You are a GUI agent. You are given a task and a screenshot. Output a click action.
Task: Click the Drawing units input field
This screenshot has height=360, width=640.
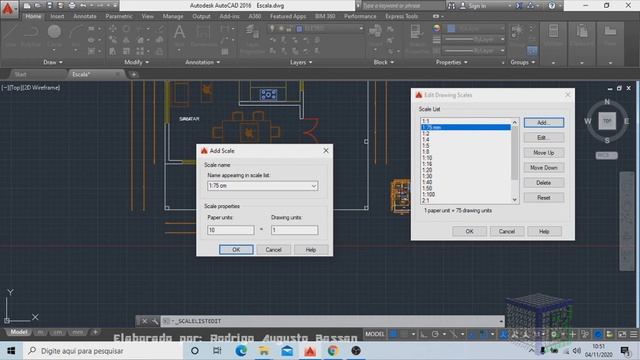click(294, 230)
